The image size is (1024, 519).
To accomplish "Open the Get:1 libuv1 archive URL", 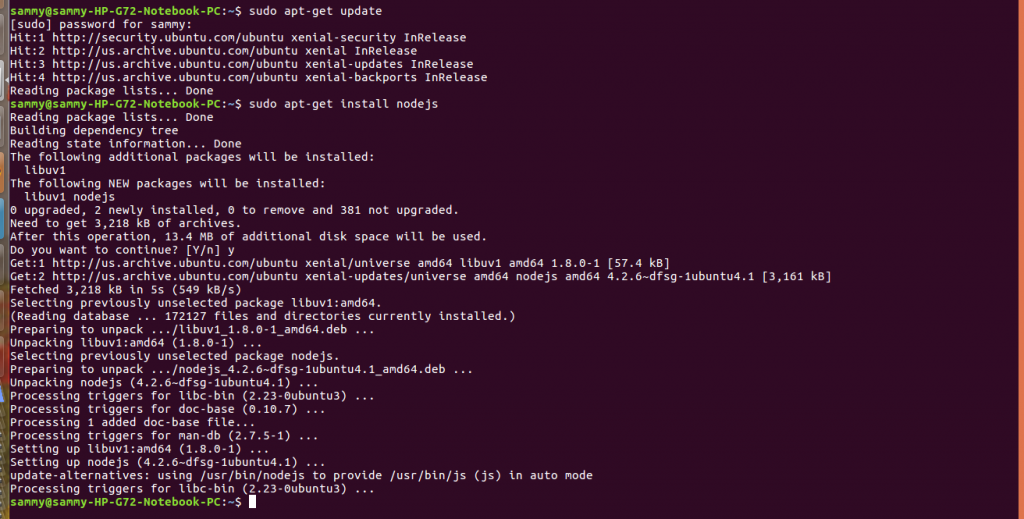I will (175, 263).
